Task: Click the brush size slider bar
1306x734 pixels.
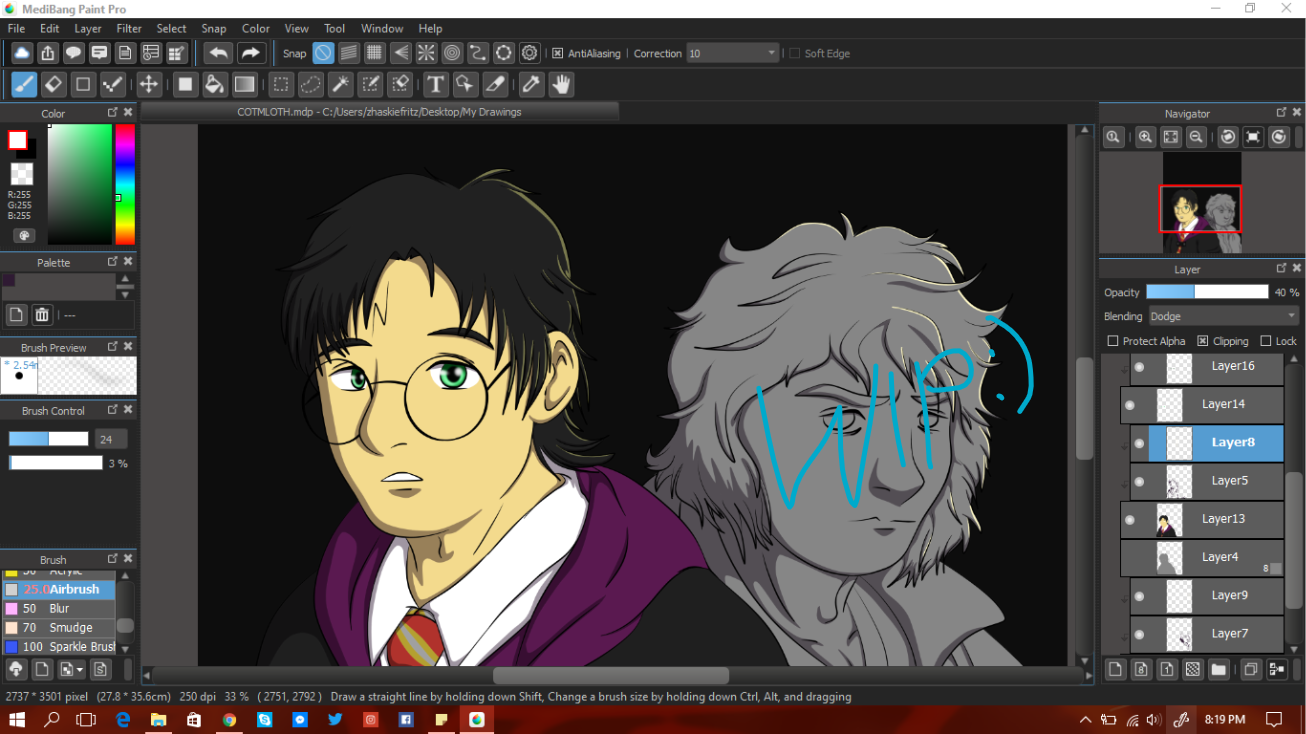Action: click(x=49, y=439)
